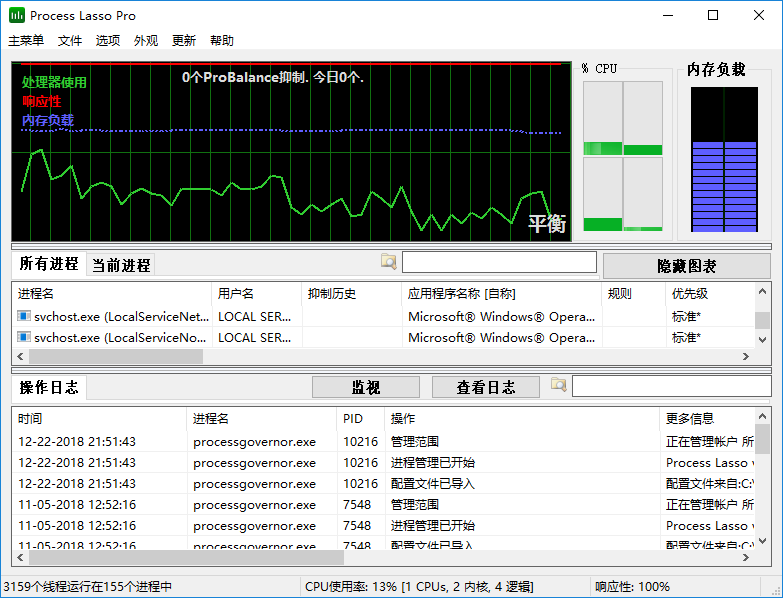Click the 更多信息 column header in log
Screen dimensions: 783x598
707,418
